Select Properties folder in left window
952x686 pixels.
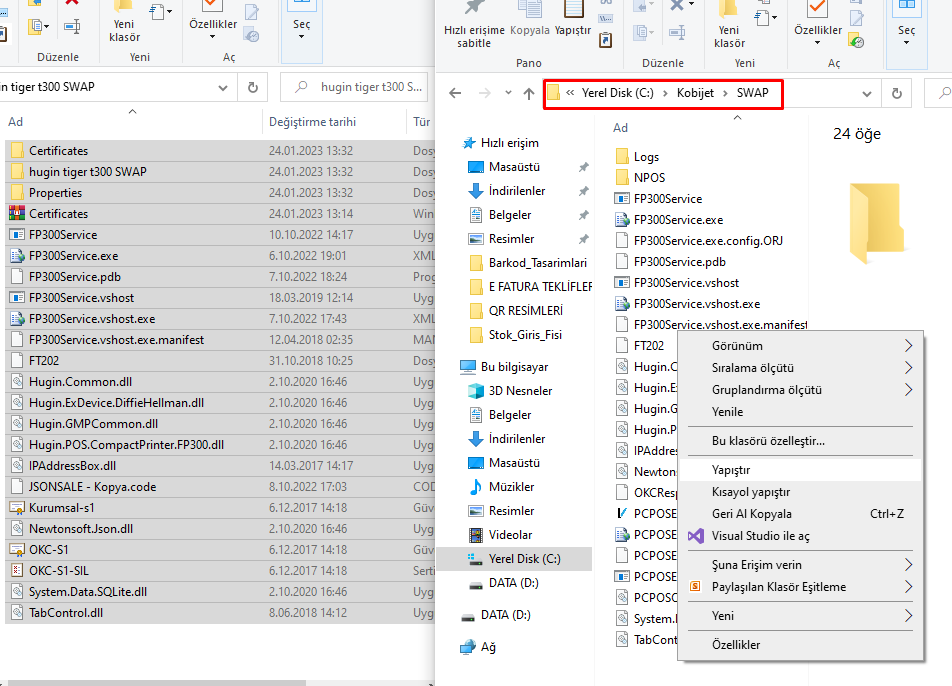55,193
